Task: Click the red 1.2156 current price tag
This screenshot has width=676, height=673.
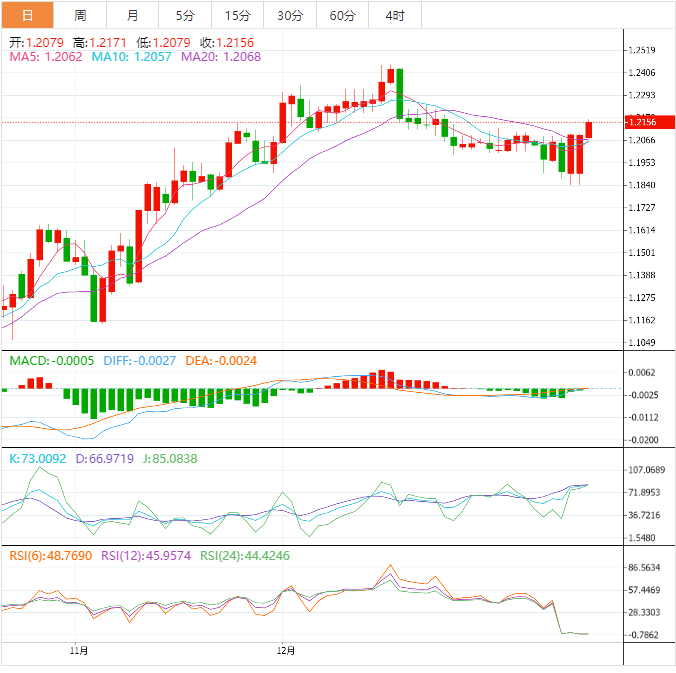Action: [x=649, y=122]
